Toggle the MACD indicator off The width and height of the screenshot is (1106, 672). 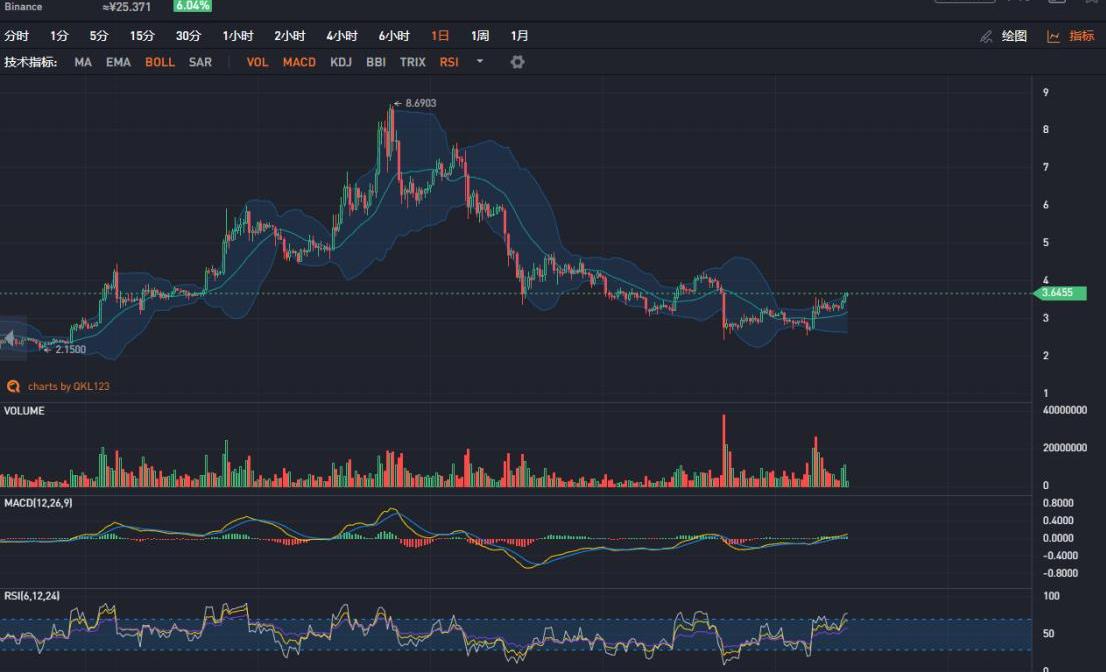(299, 62)
